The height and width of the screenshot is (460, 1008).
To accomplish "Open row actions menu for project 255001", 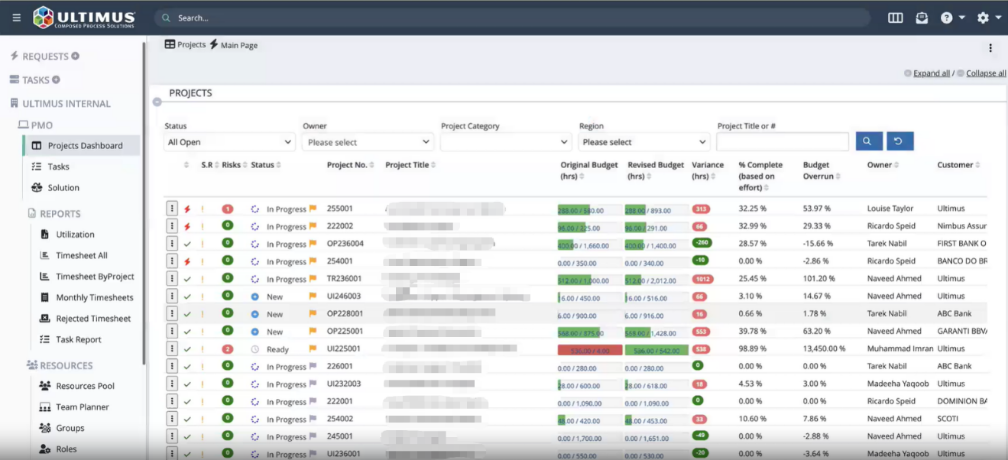I will (x=172, y=209).
